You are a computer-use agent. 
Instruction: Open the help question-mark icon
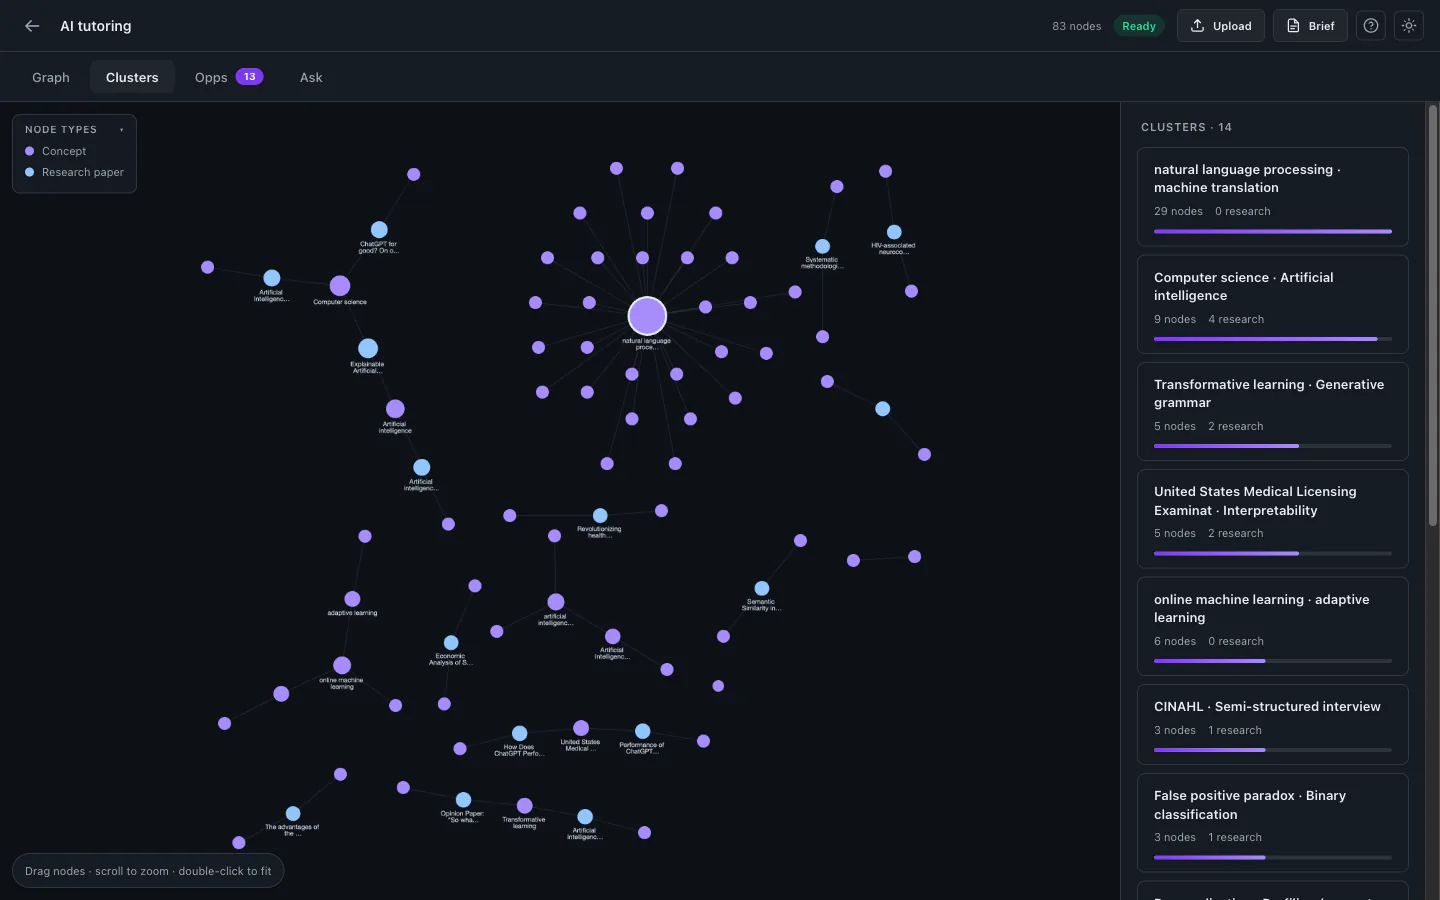tap(1371, 26)
